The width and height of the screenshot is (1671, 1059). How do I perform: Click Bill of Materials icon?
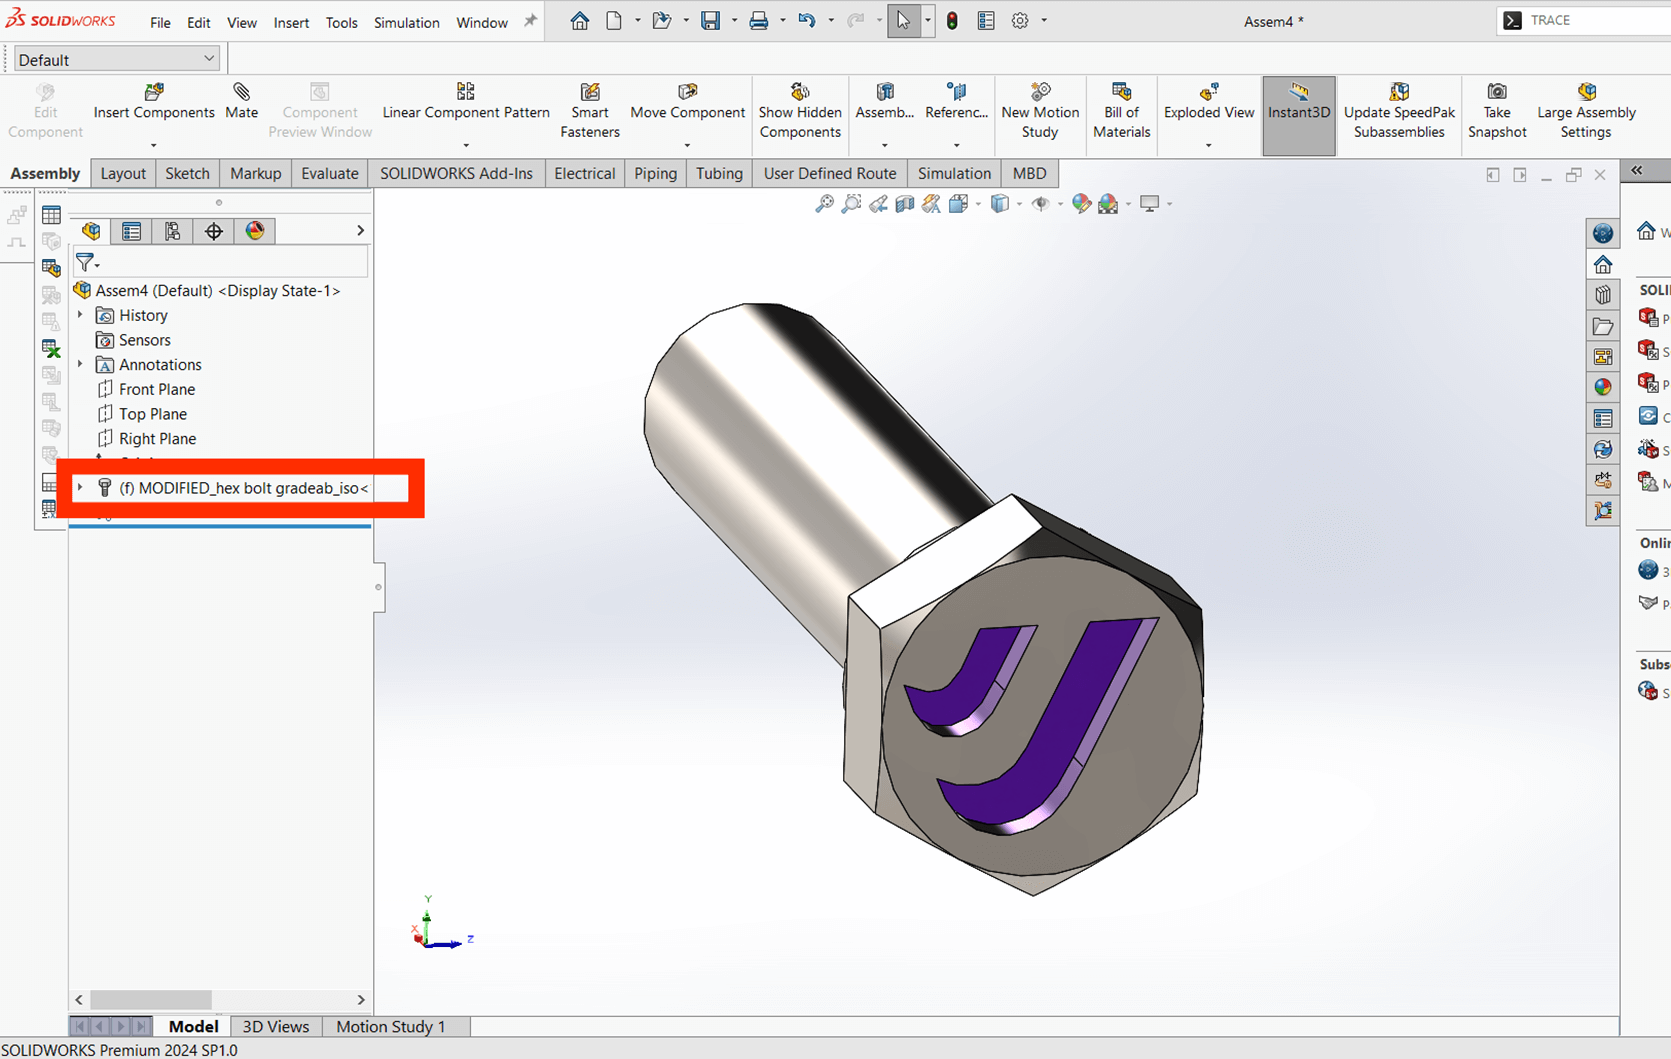click(1121, 93)
